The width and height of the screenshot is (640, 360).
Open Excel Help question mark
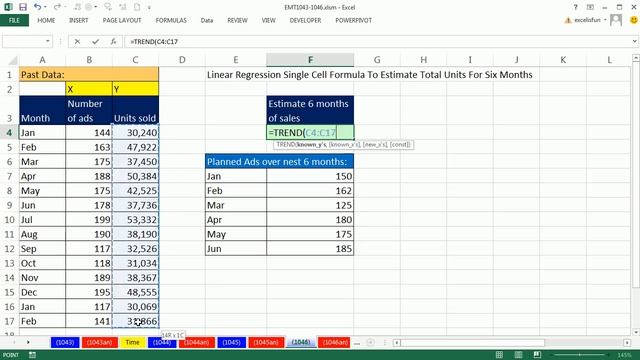[576, 7]
